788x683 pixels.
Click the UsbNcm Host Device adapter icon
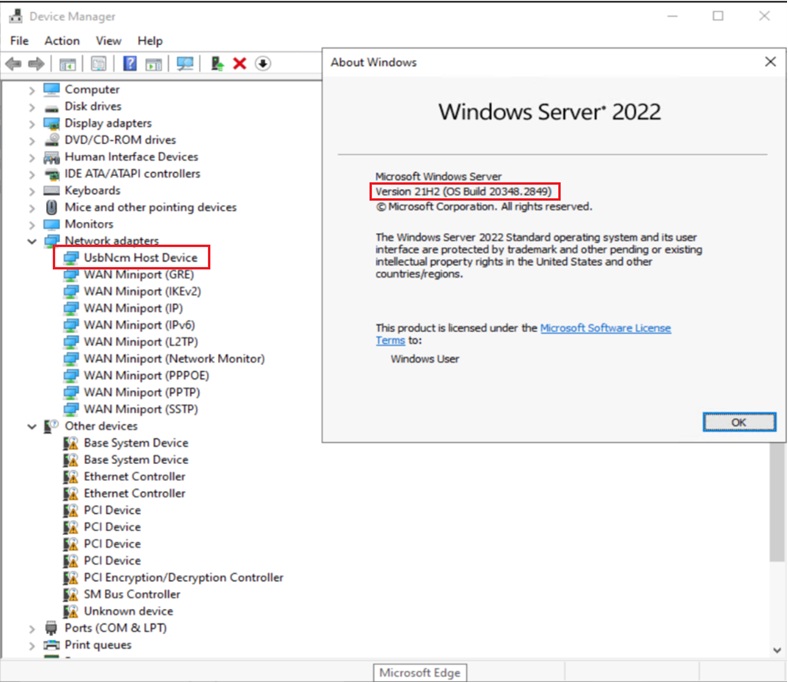(71, 258)
